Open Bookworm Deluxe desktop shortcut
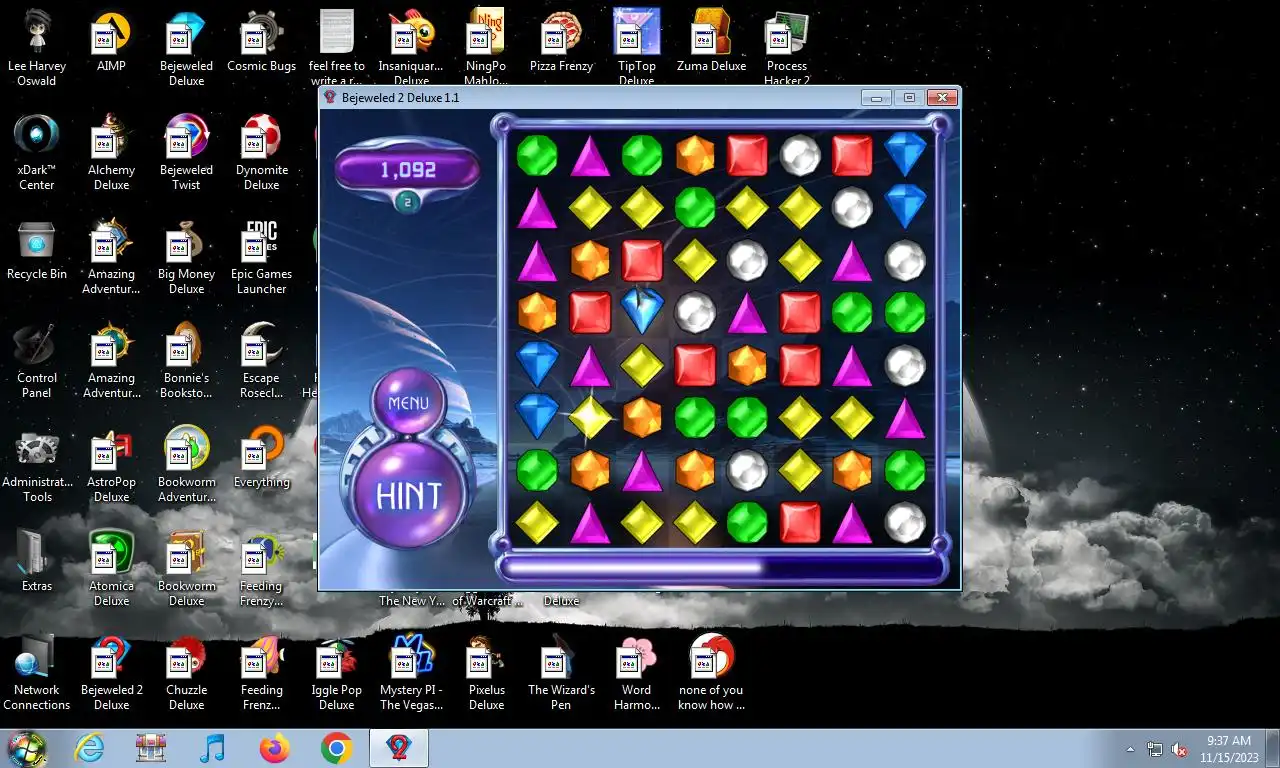This screenshot has width=1280, height=768. pyautogui.click(x=186, y=568)
